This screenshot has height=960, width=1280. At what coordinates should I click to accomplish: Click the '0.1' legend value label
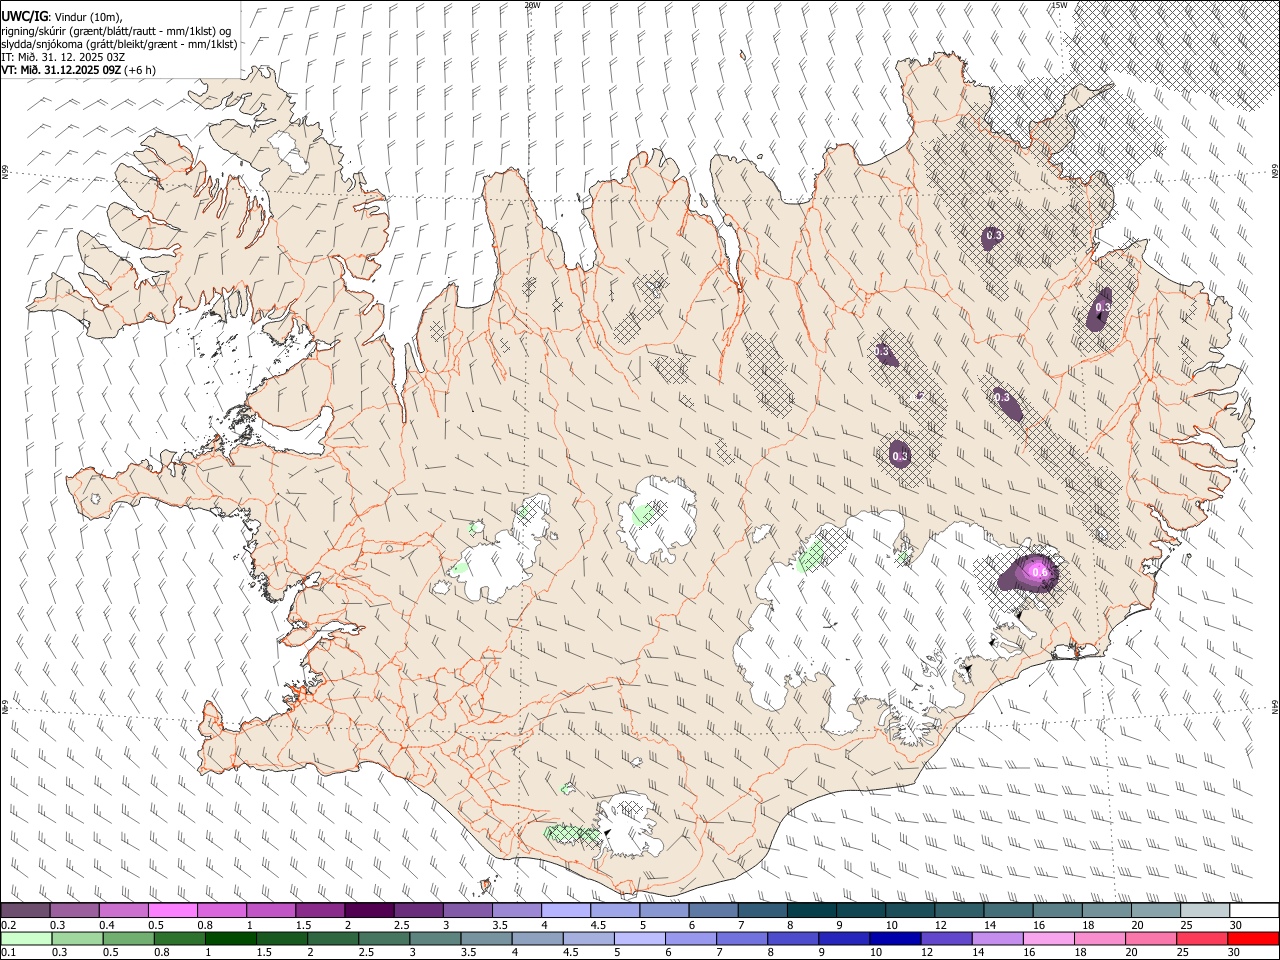[x=8, y=952]
